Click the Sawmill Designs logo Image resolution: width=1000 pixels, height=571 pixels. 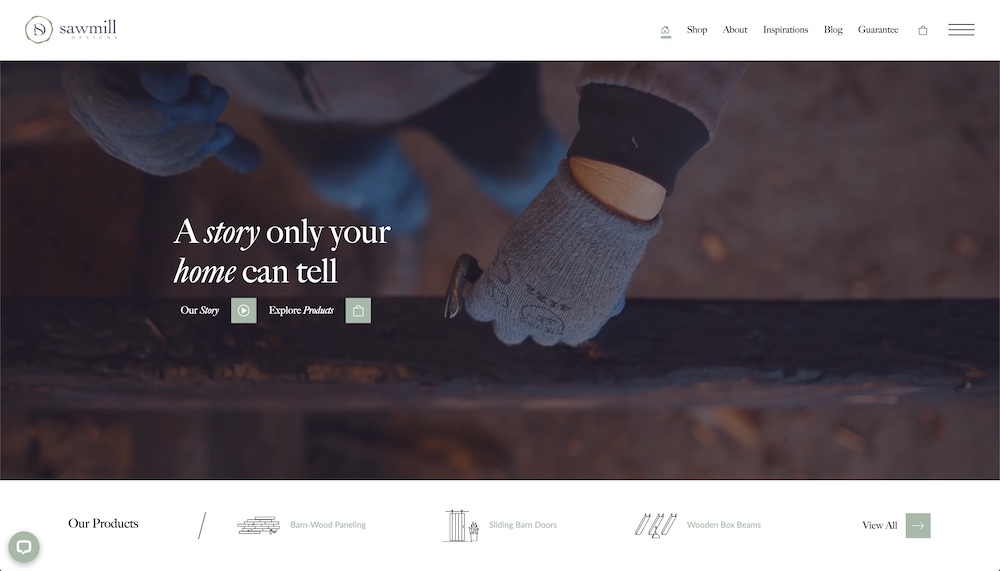[71, 29]
